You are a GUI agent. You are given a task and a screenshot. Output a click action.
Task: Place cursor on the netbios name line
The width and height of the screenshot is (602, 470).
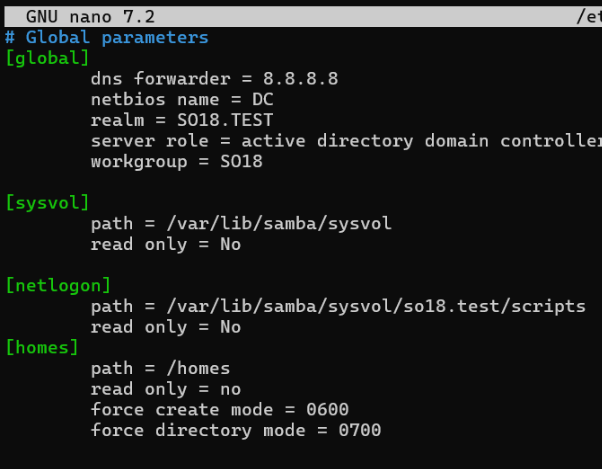(x=182, y=100)
